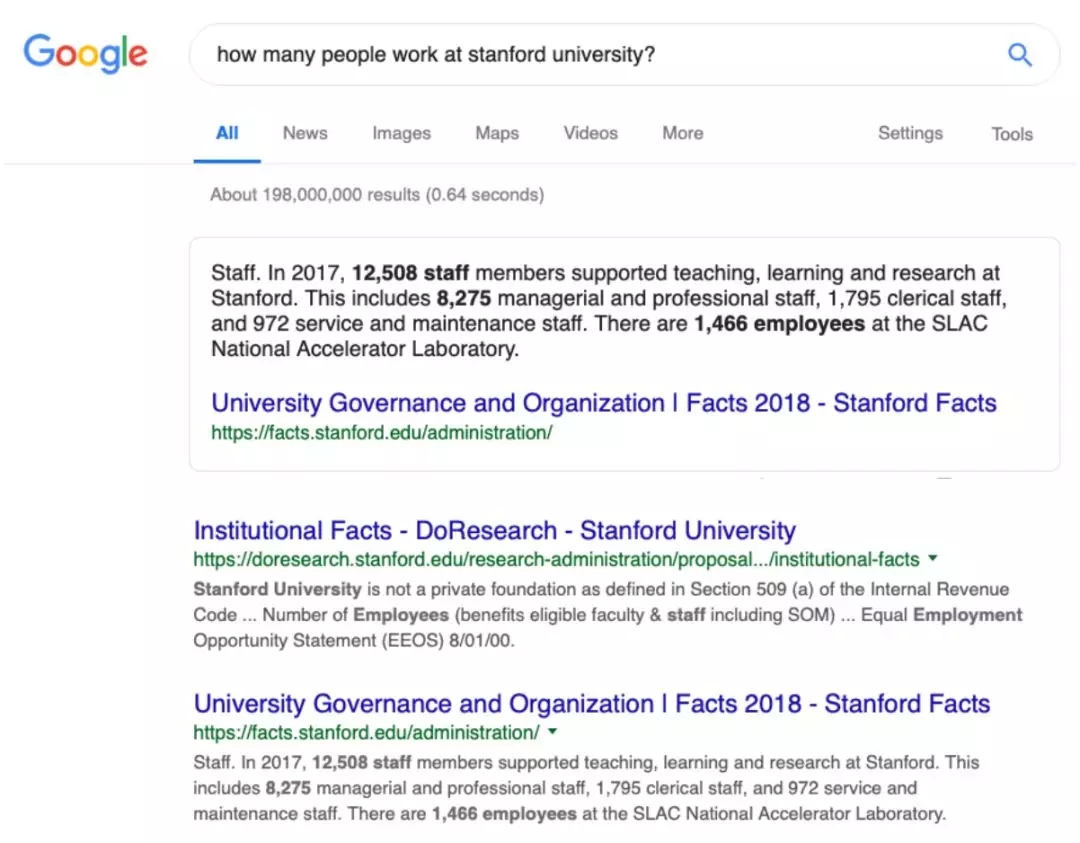Click the Google logo
This screenshot has height=843, width=1080.
(x=85, y=54)
